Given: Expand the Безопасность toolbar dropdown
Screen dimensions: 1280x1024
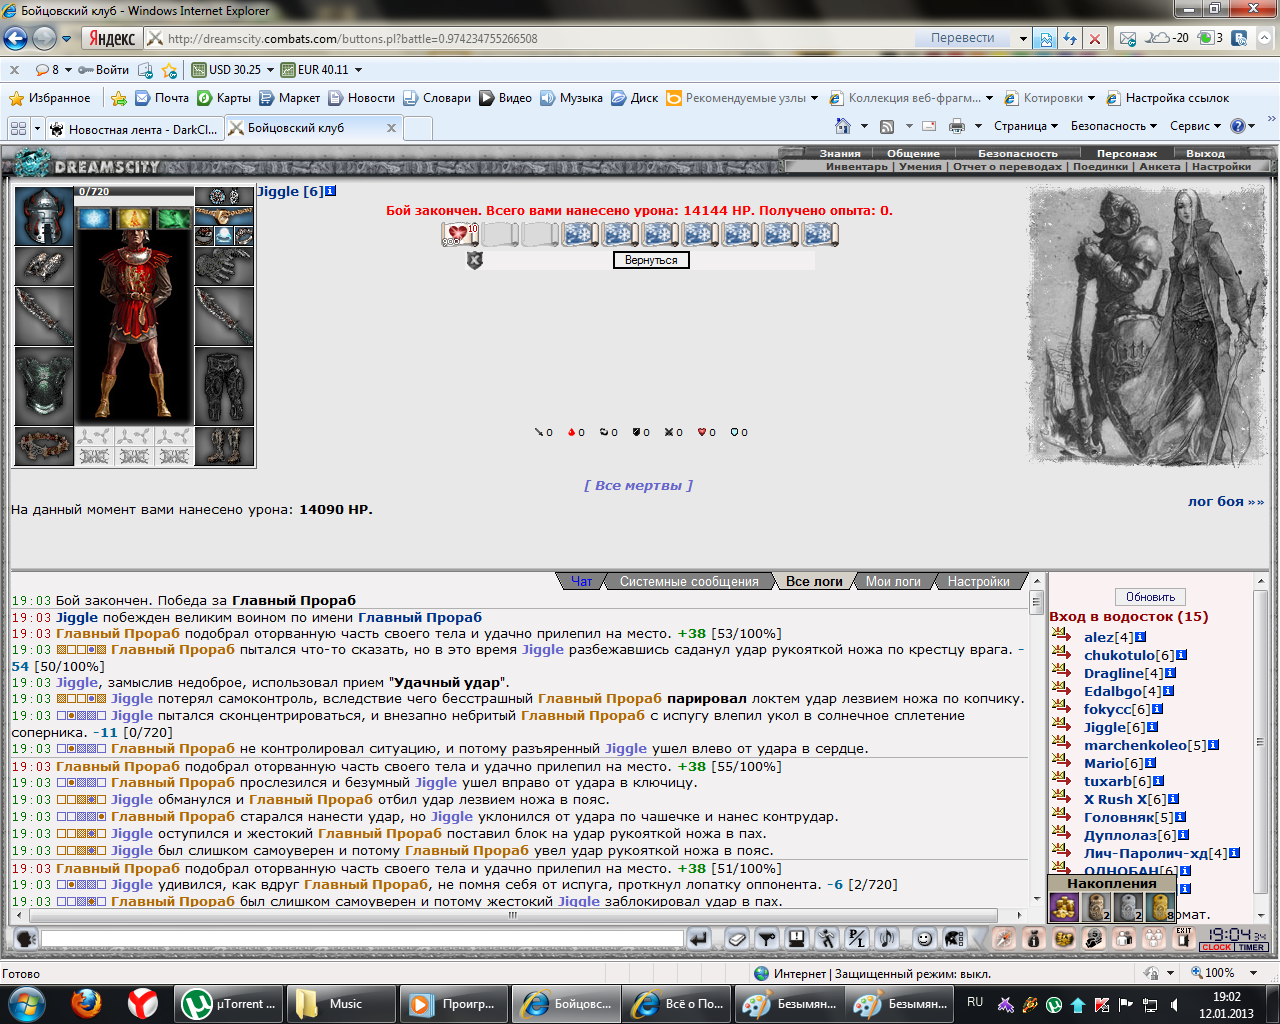Looking at the screenshot, I should (1114, 126).
